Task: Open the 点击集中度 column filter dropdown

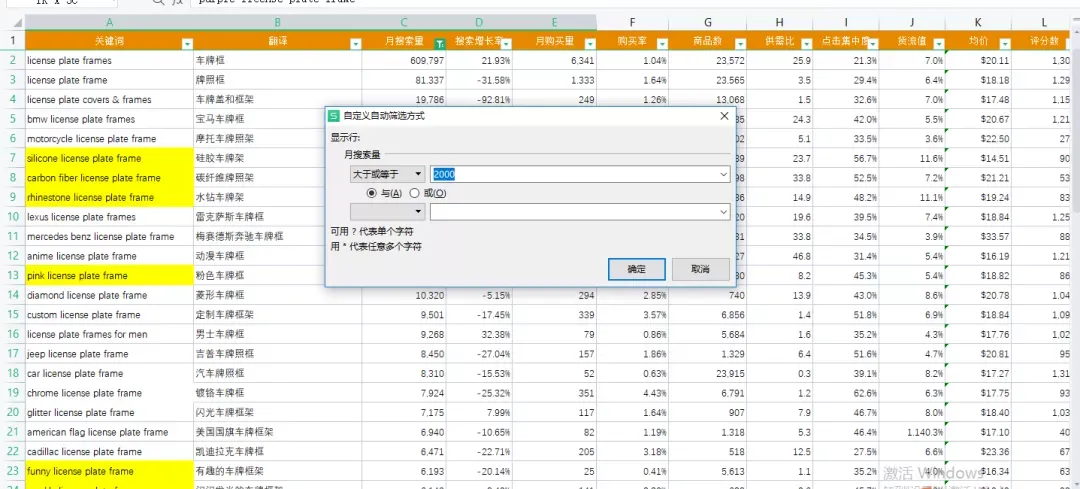Action: [x=873, y=44]
